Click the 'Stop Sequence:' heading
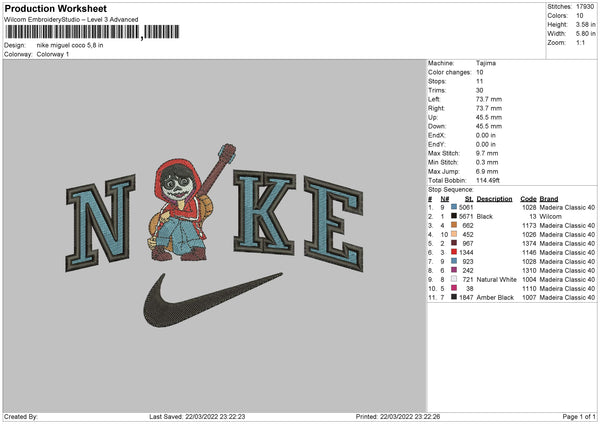 point(451,189)
